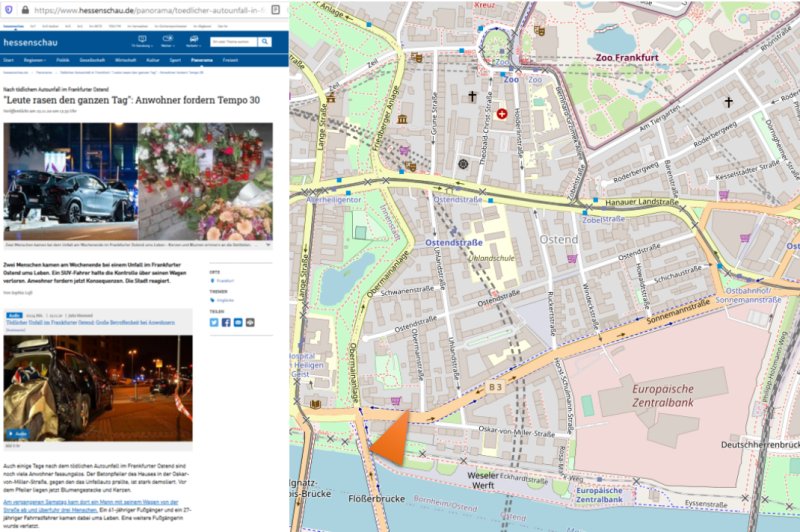Screen dimensions: 800x532
Task: Click the padlock site security icon
Action: [x=23, y=9]
